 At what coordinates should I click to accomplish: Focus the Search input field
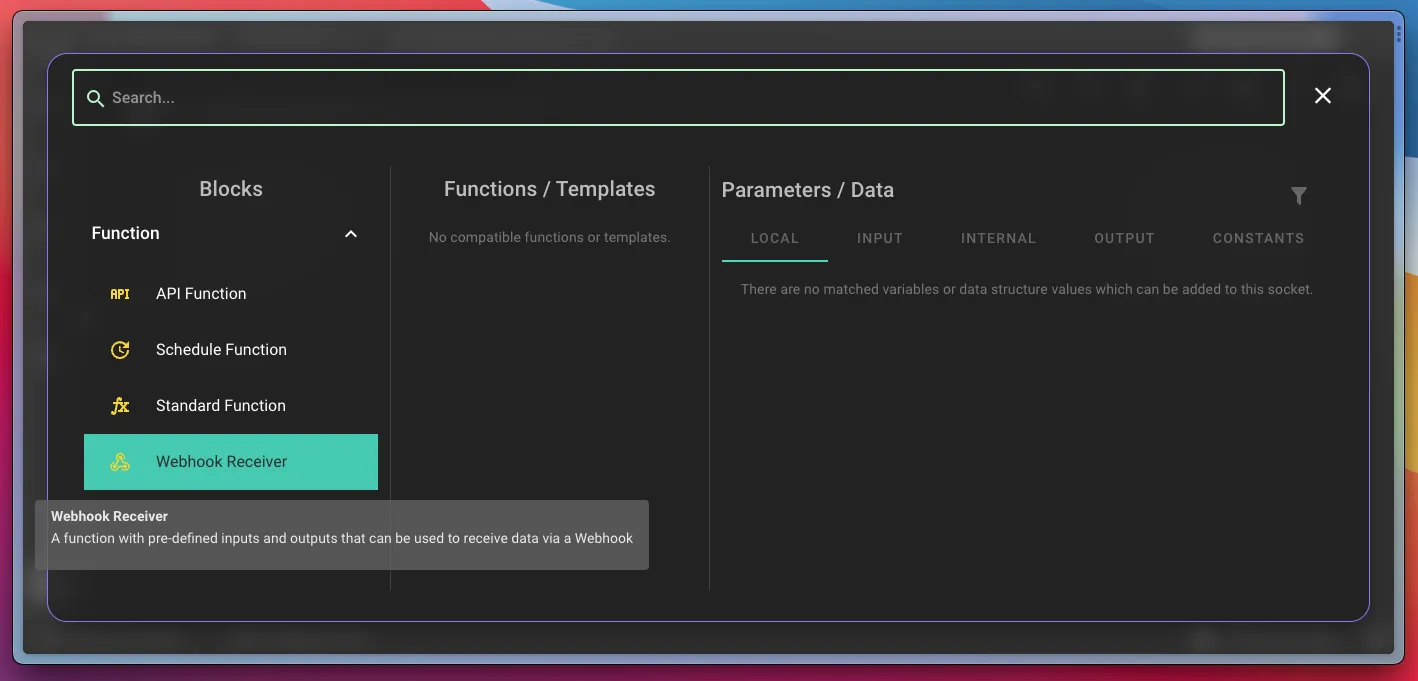click(690, 98)
